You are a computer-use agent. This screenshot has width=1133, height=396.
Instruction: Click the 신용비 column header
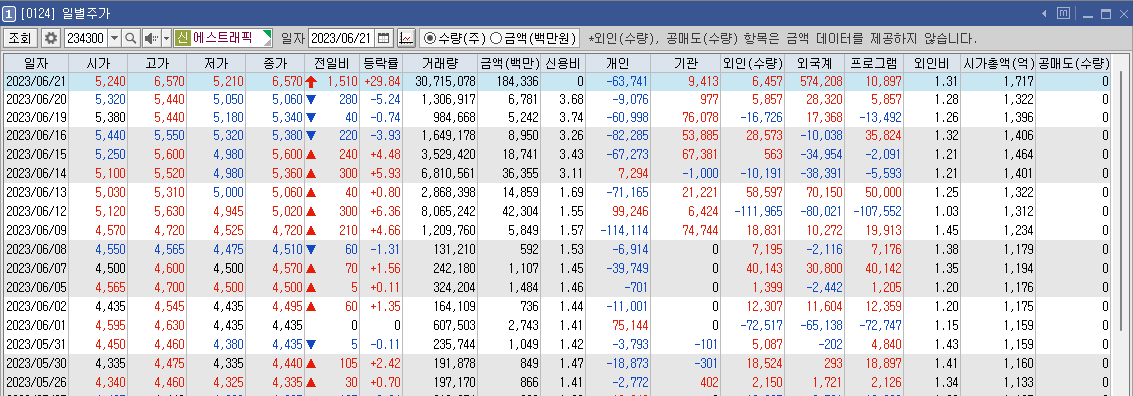[563, 64]
